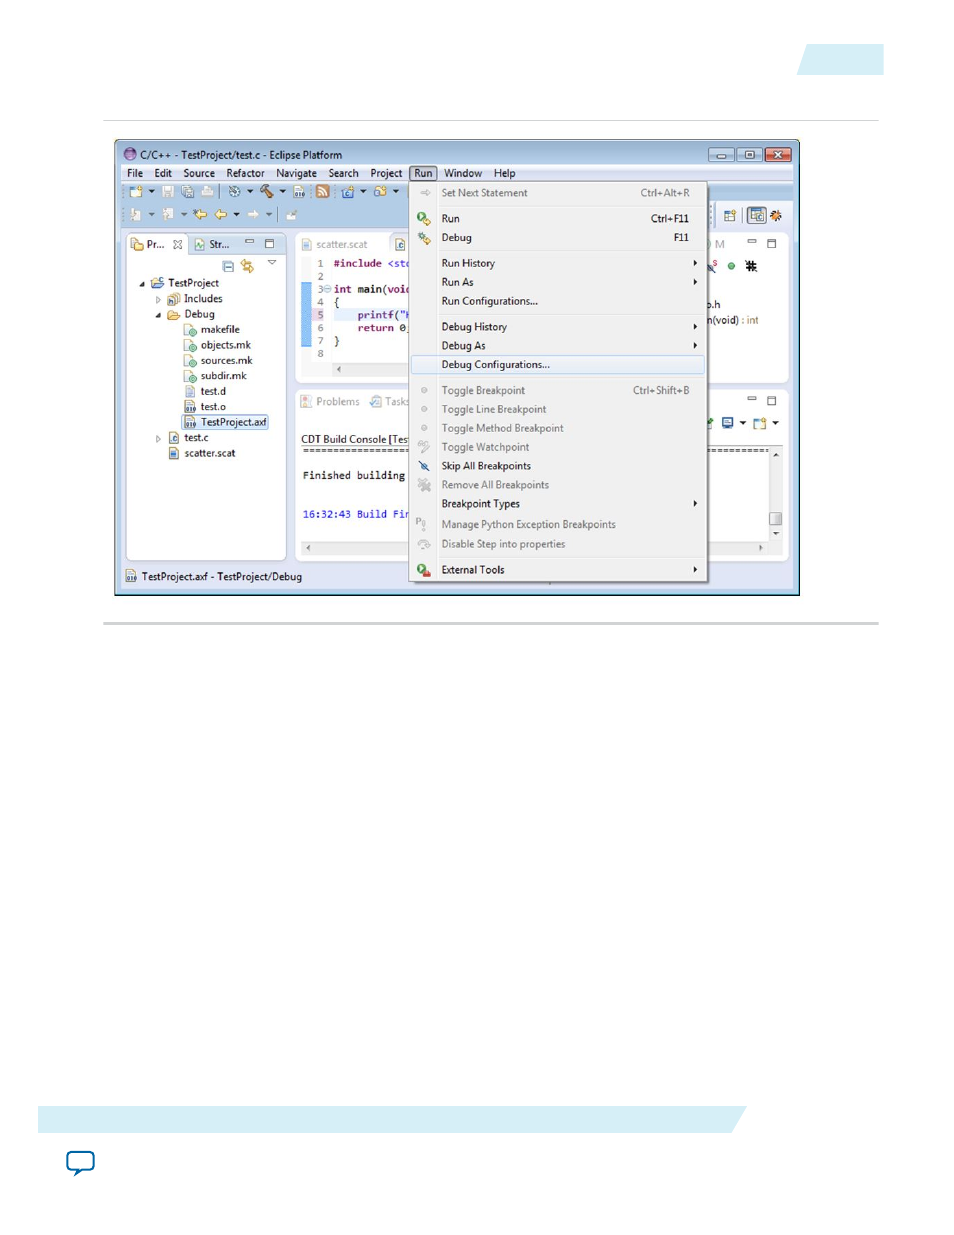
Task: Open dropdown arrow next to New icon
Action: click(x=152, y=192)
